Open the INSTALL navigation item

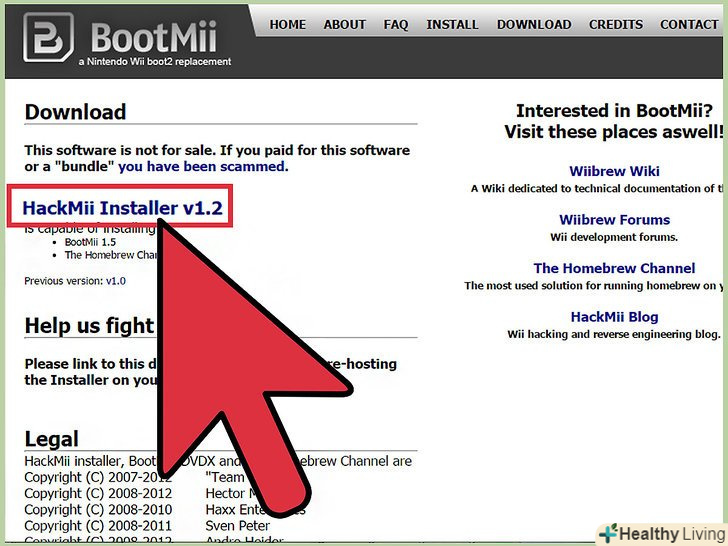tap(452, 24)
